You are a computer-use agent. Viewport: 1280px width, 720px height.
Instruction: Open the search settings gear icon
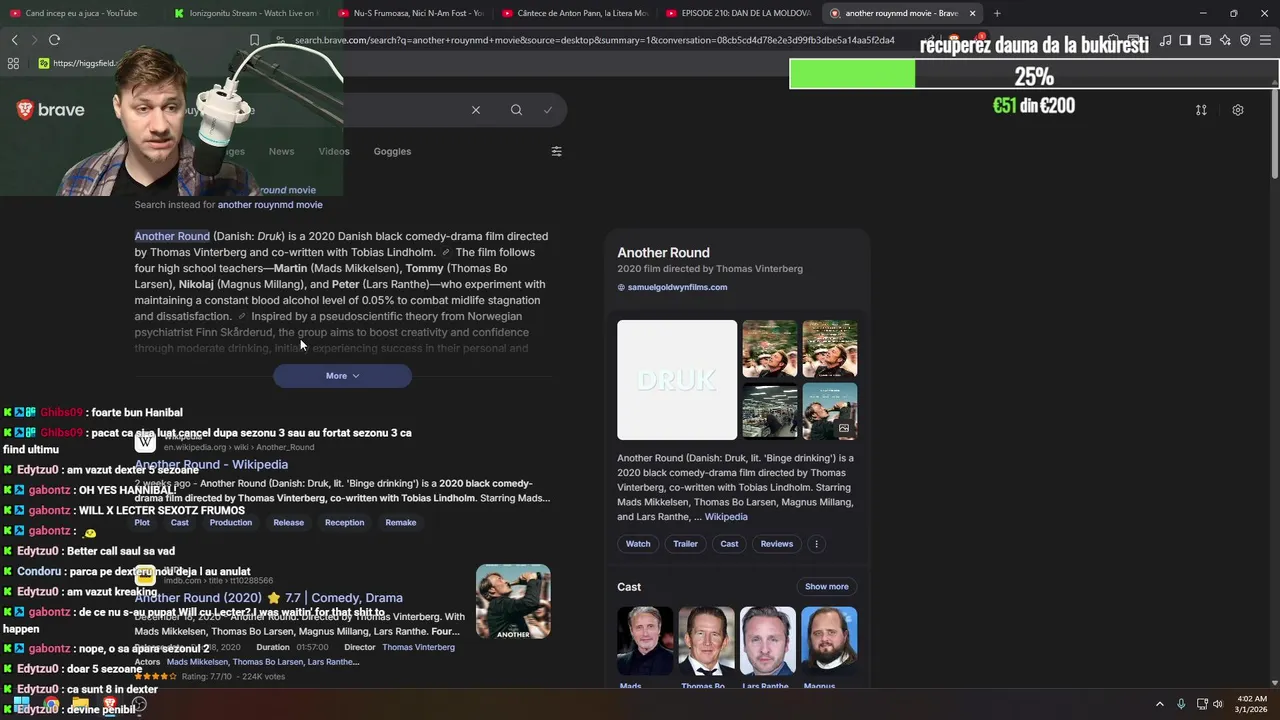[1238, 110]
